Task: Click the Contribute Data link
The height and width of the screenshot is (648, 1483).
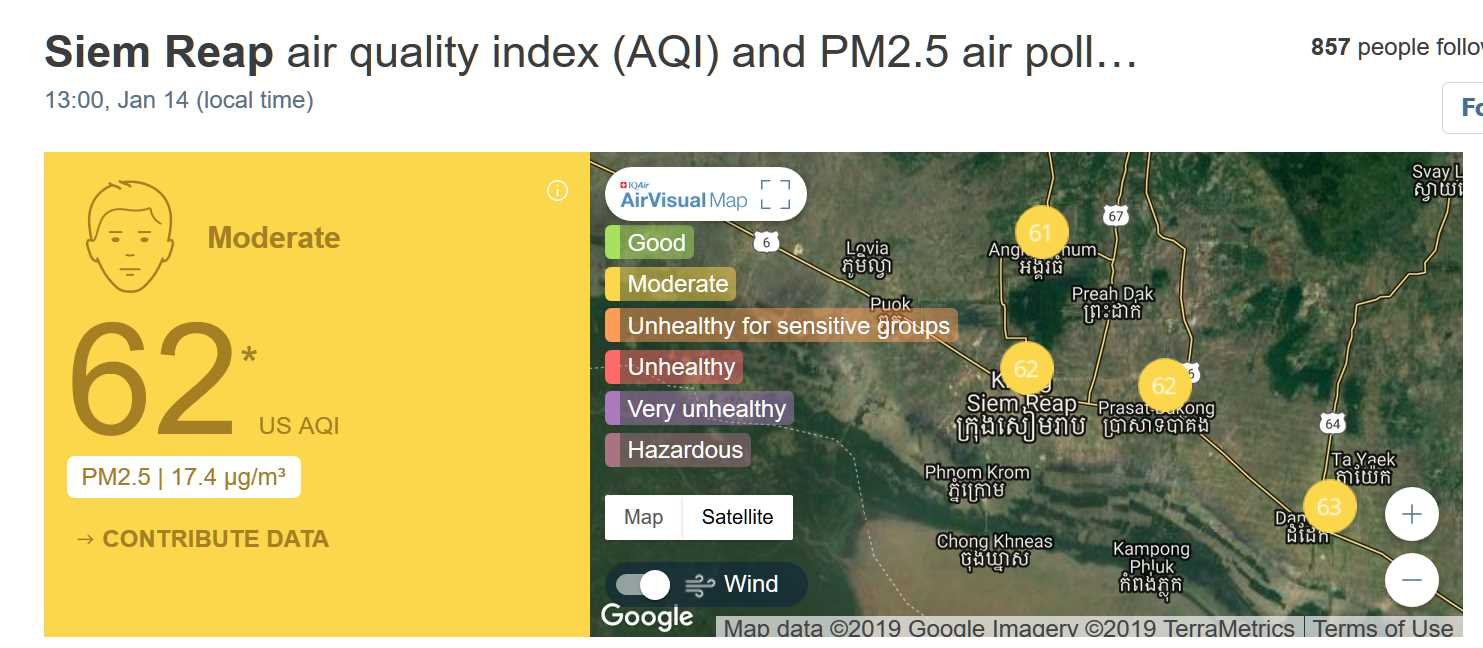Action: [x=202, y=539]
